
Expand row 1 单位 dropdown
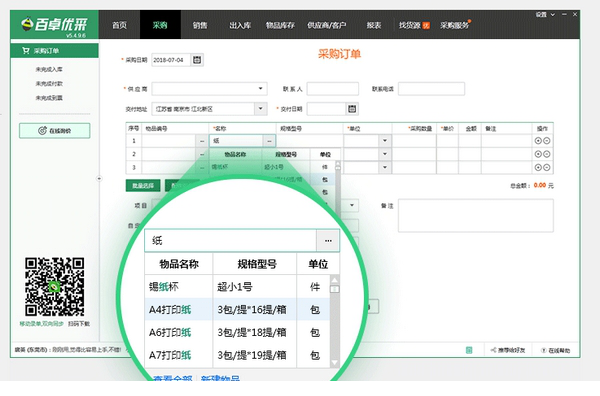click(x=385, y=141)
